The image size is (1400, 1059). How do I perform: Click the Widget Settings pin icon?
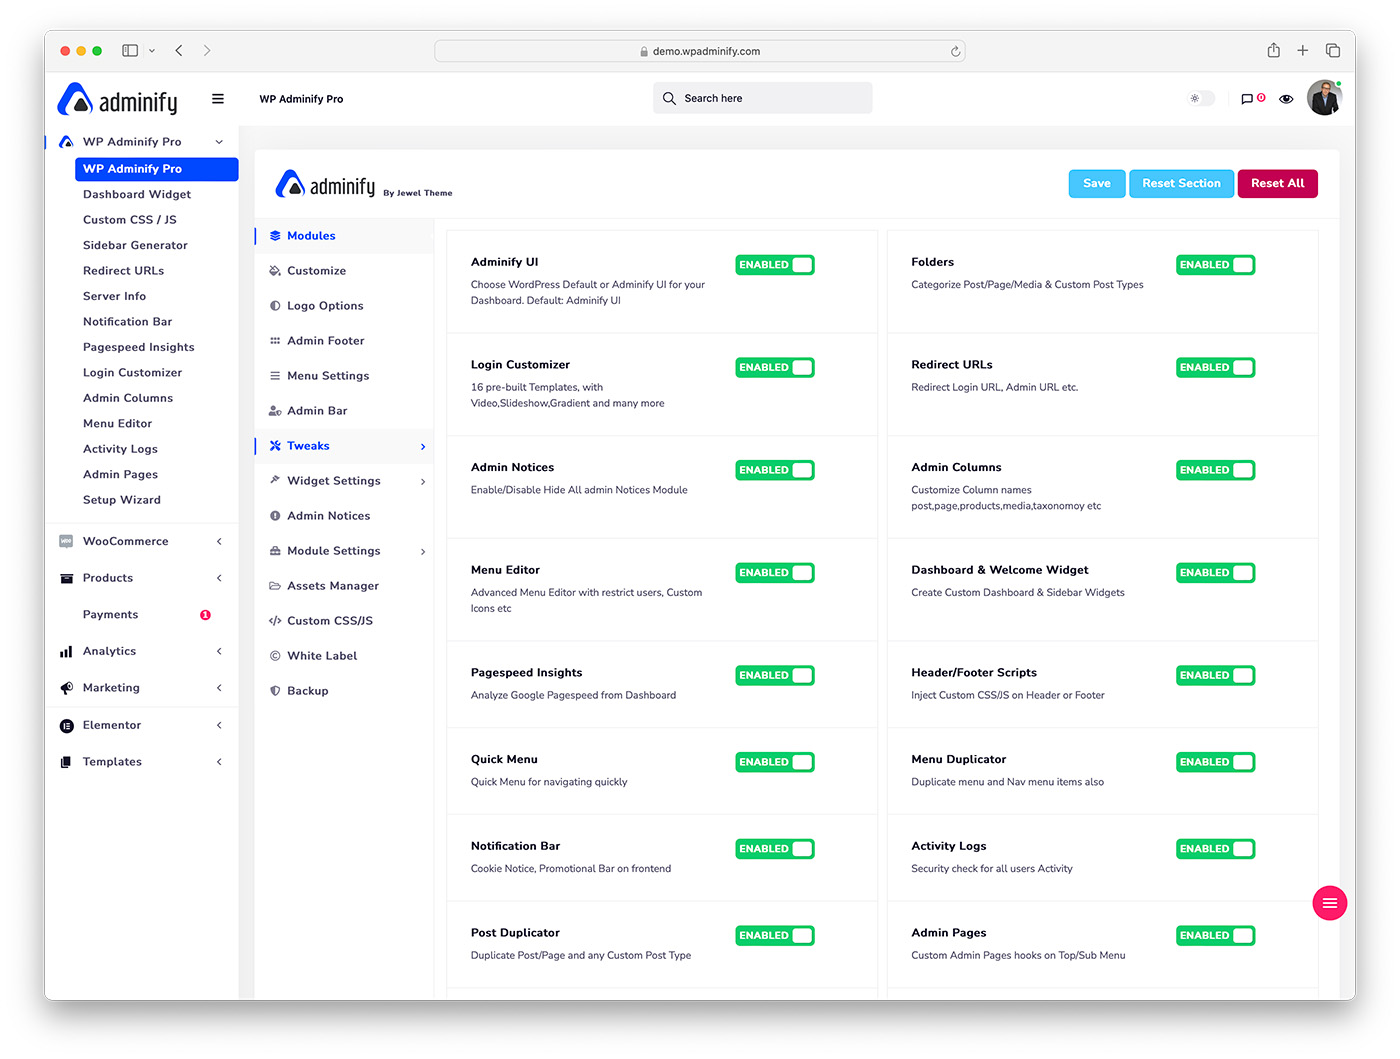pos(275,480)
